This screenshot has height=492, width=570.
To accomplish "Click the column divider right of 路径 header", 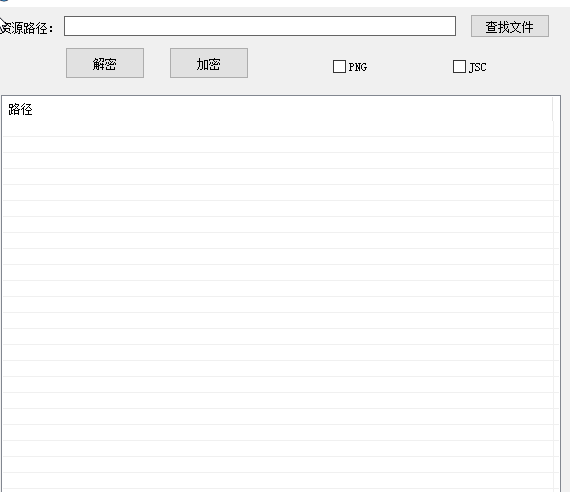I will click(553, 109).
